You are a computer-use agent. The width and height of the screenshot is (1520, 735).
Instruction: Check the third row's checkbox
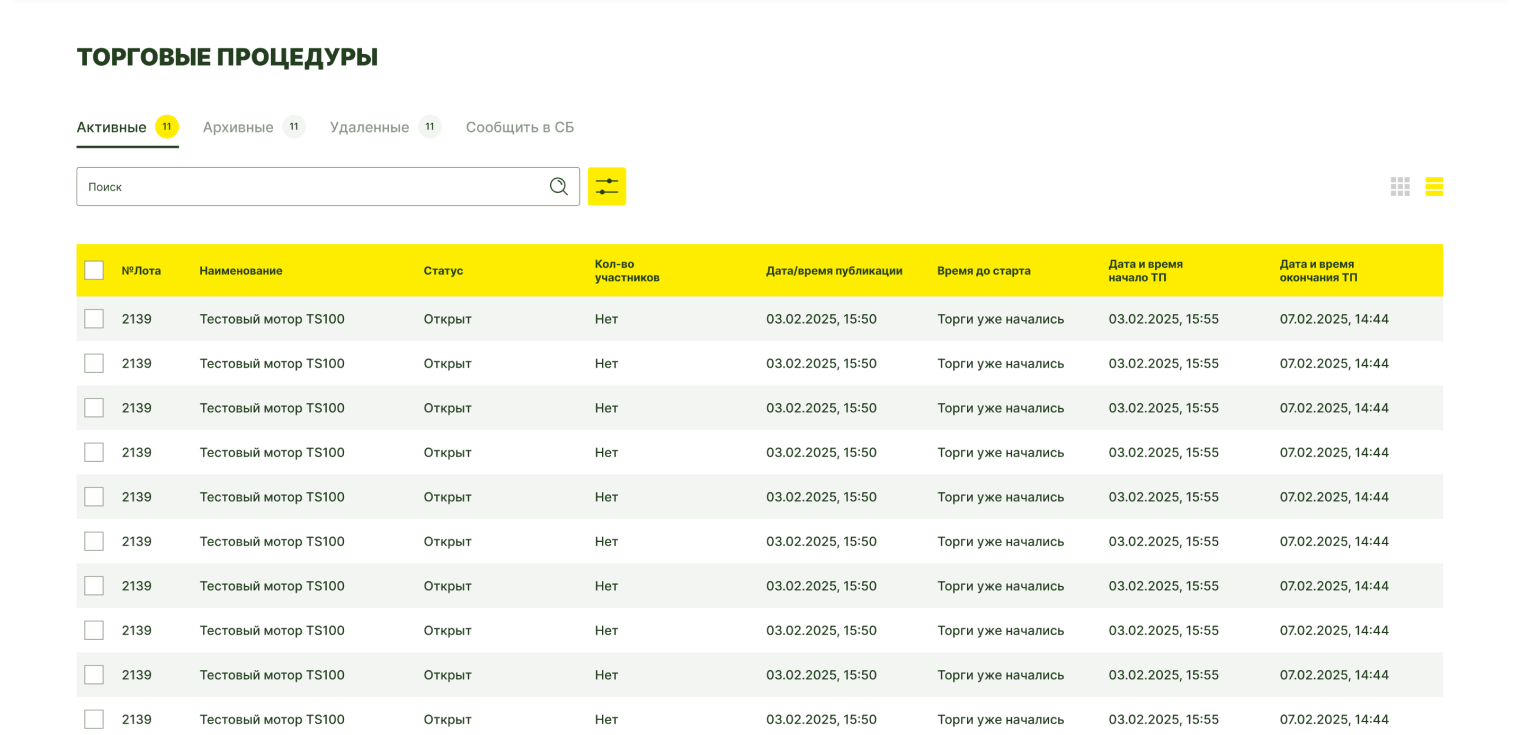tap(94, 408)
